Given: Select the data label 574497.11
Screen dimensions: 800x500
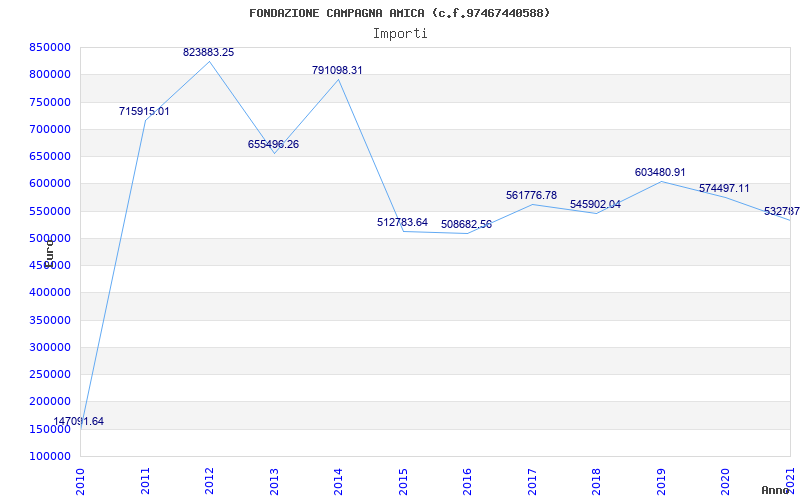Looking at the screenshot, I should tap(724, 188).
